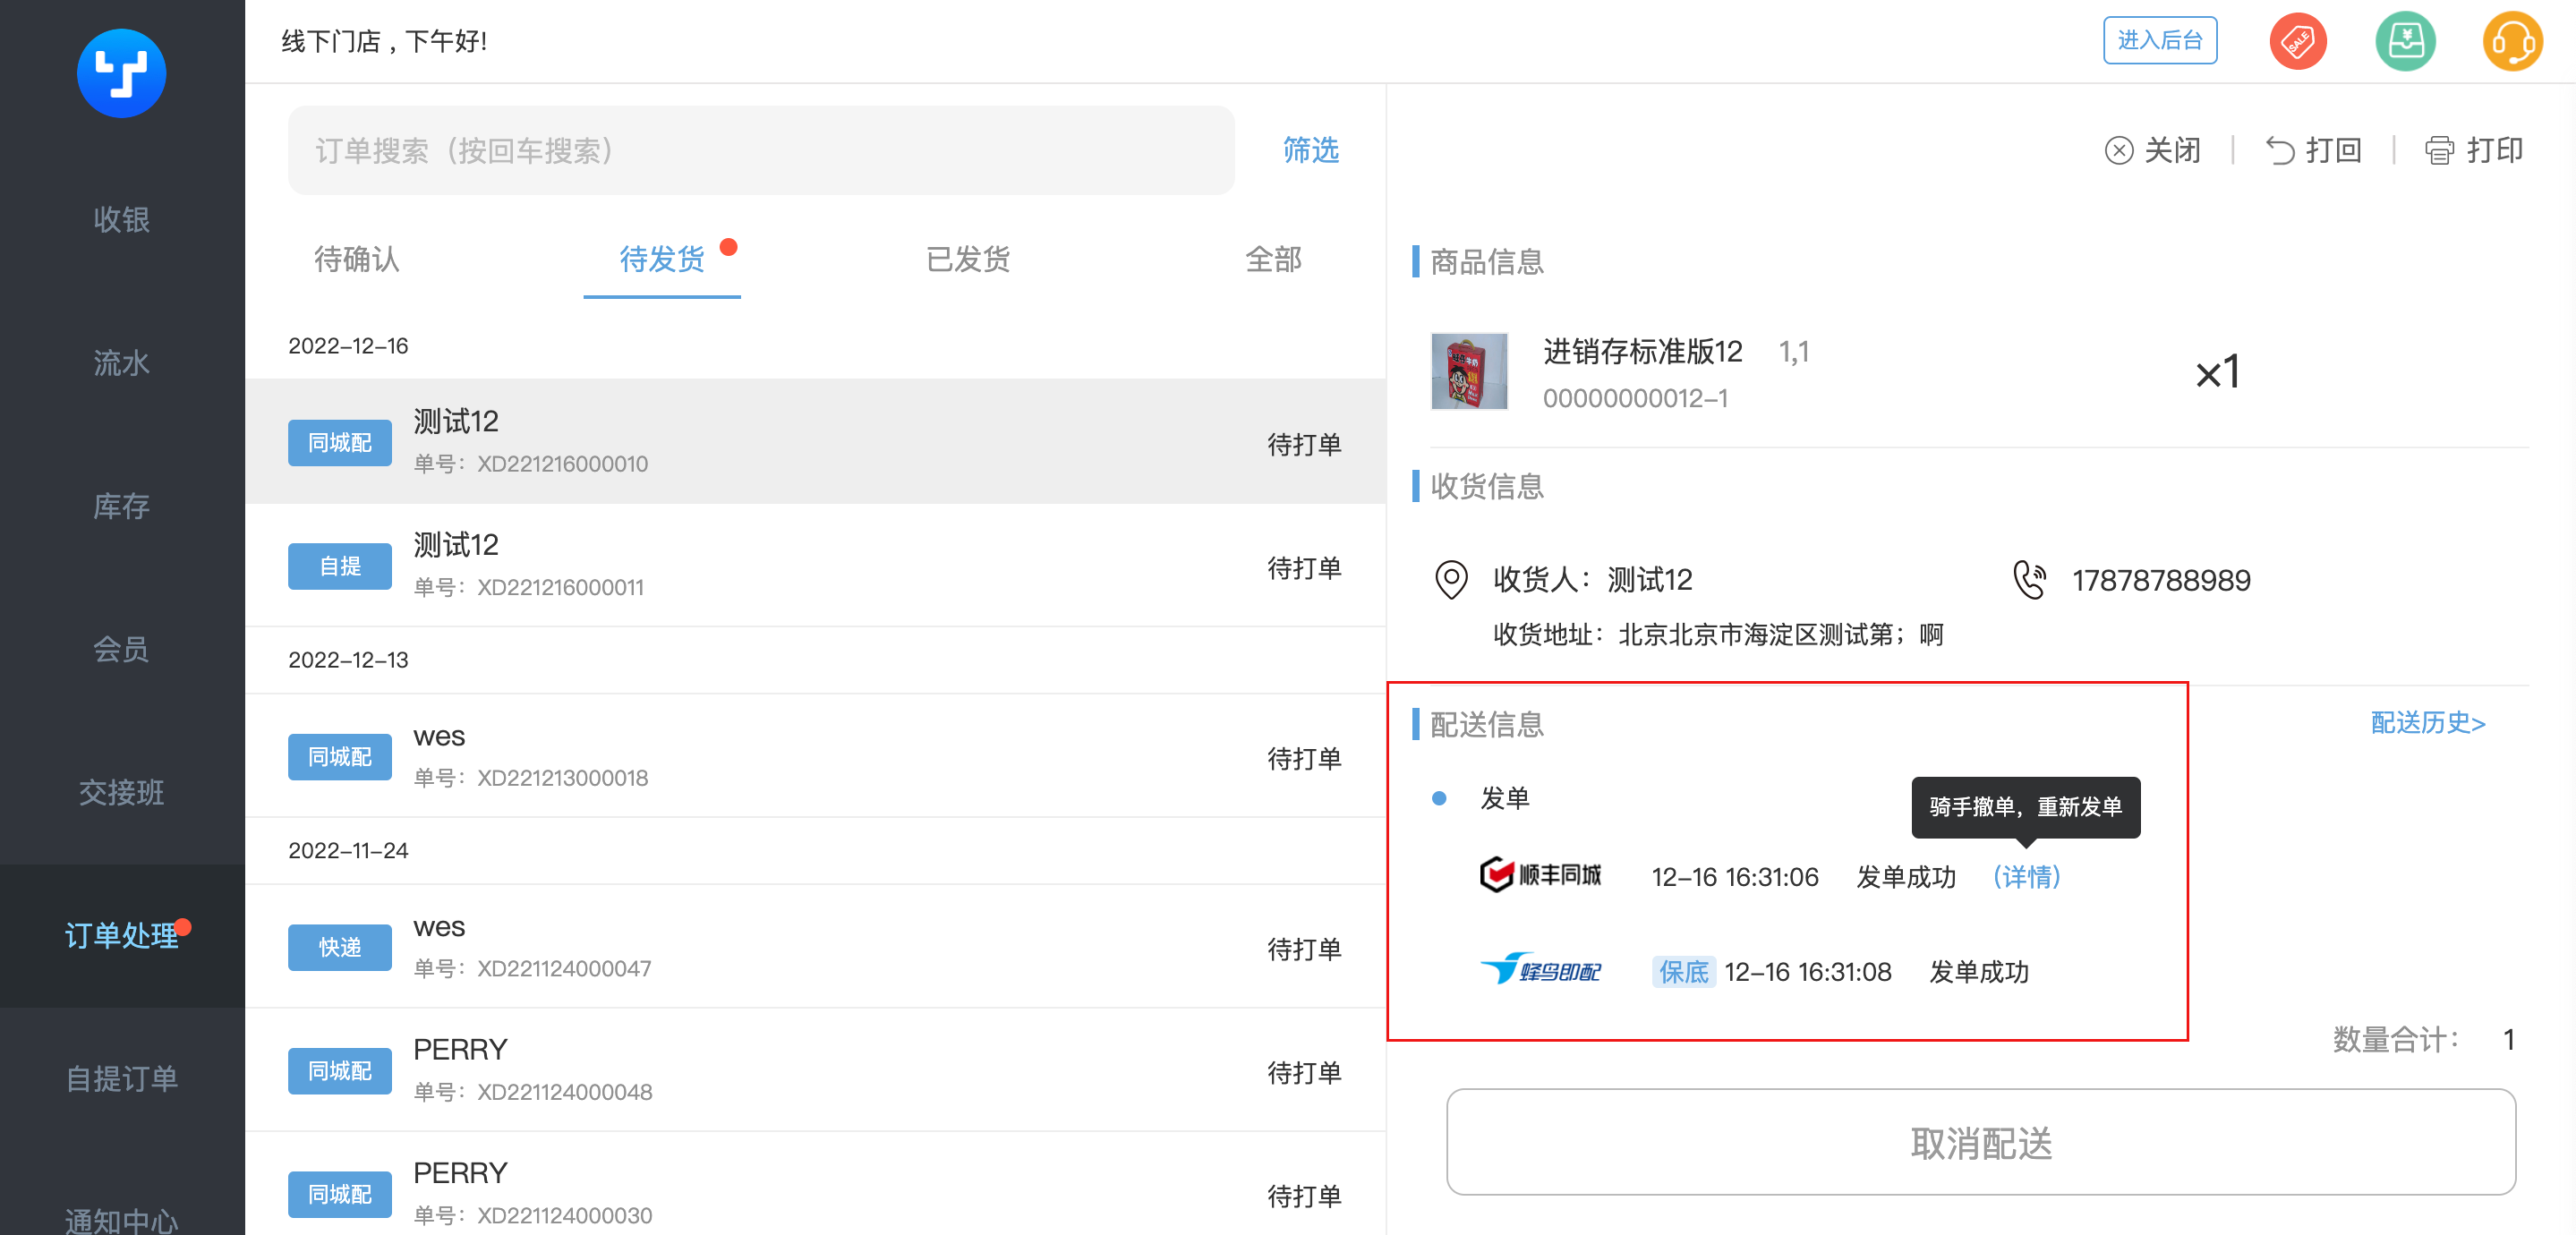
Task: Click the close circle icon next to 关闭
Action: (x=2118, y=151)
